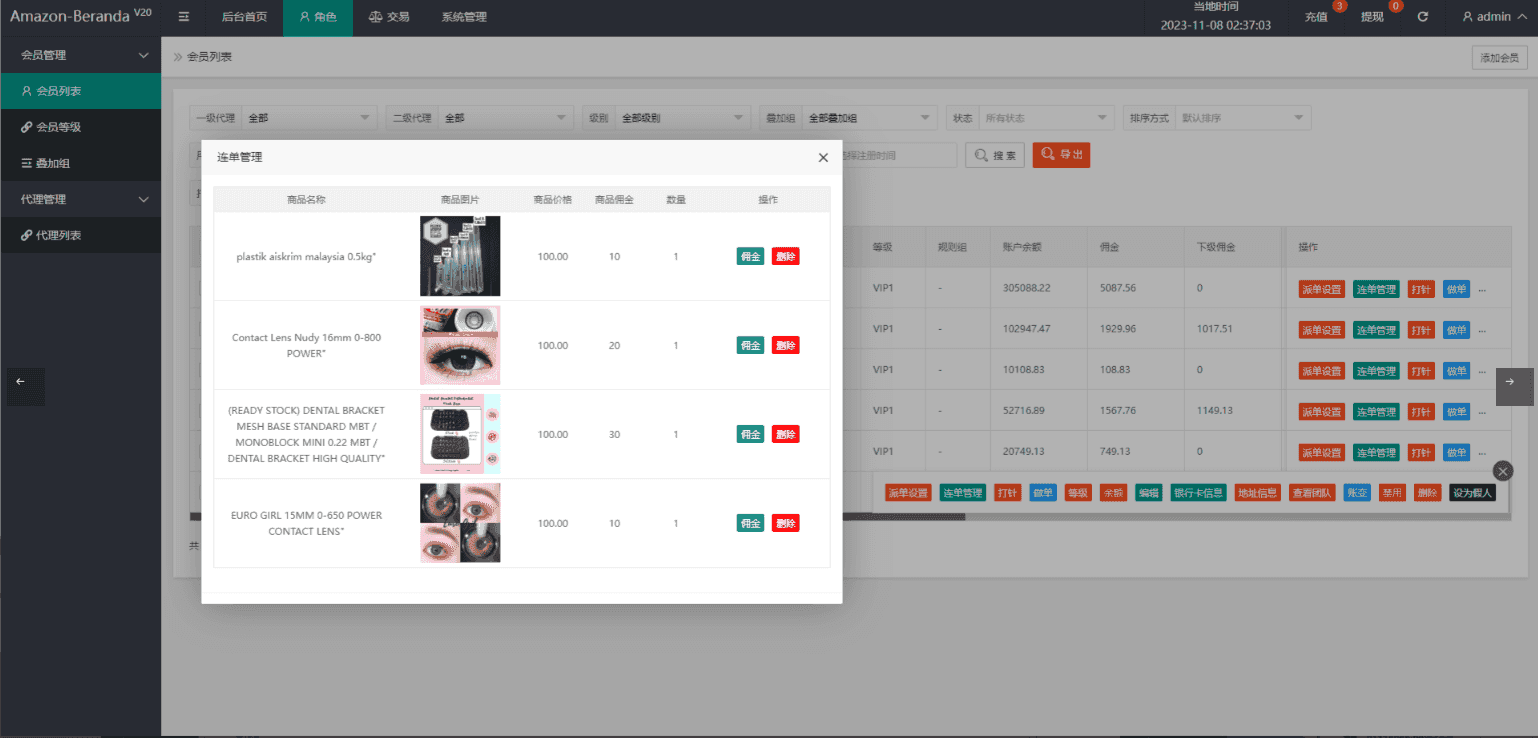Open the 充值 recharge notifications

1316,17
